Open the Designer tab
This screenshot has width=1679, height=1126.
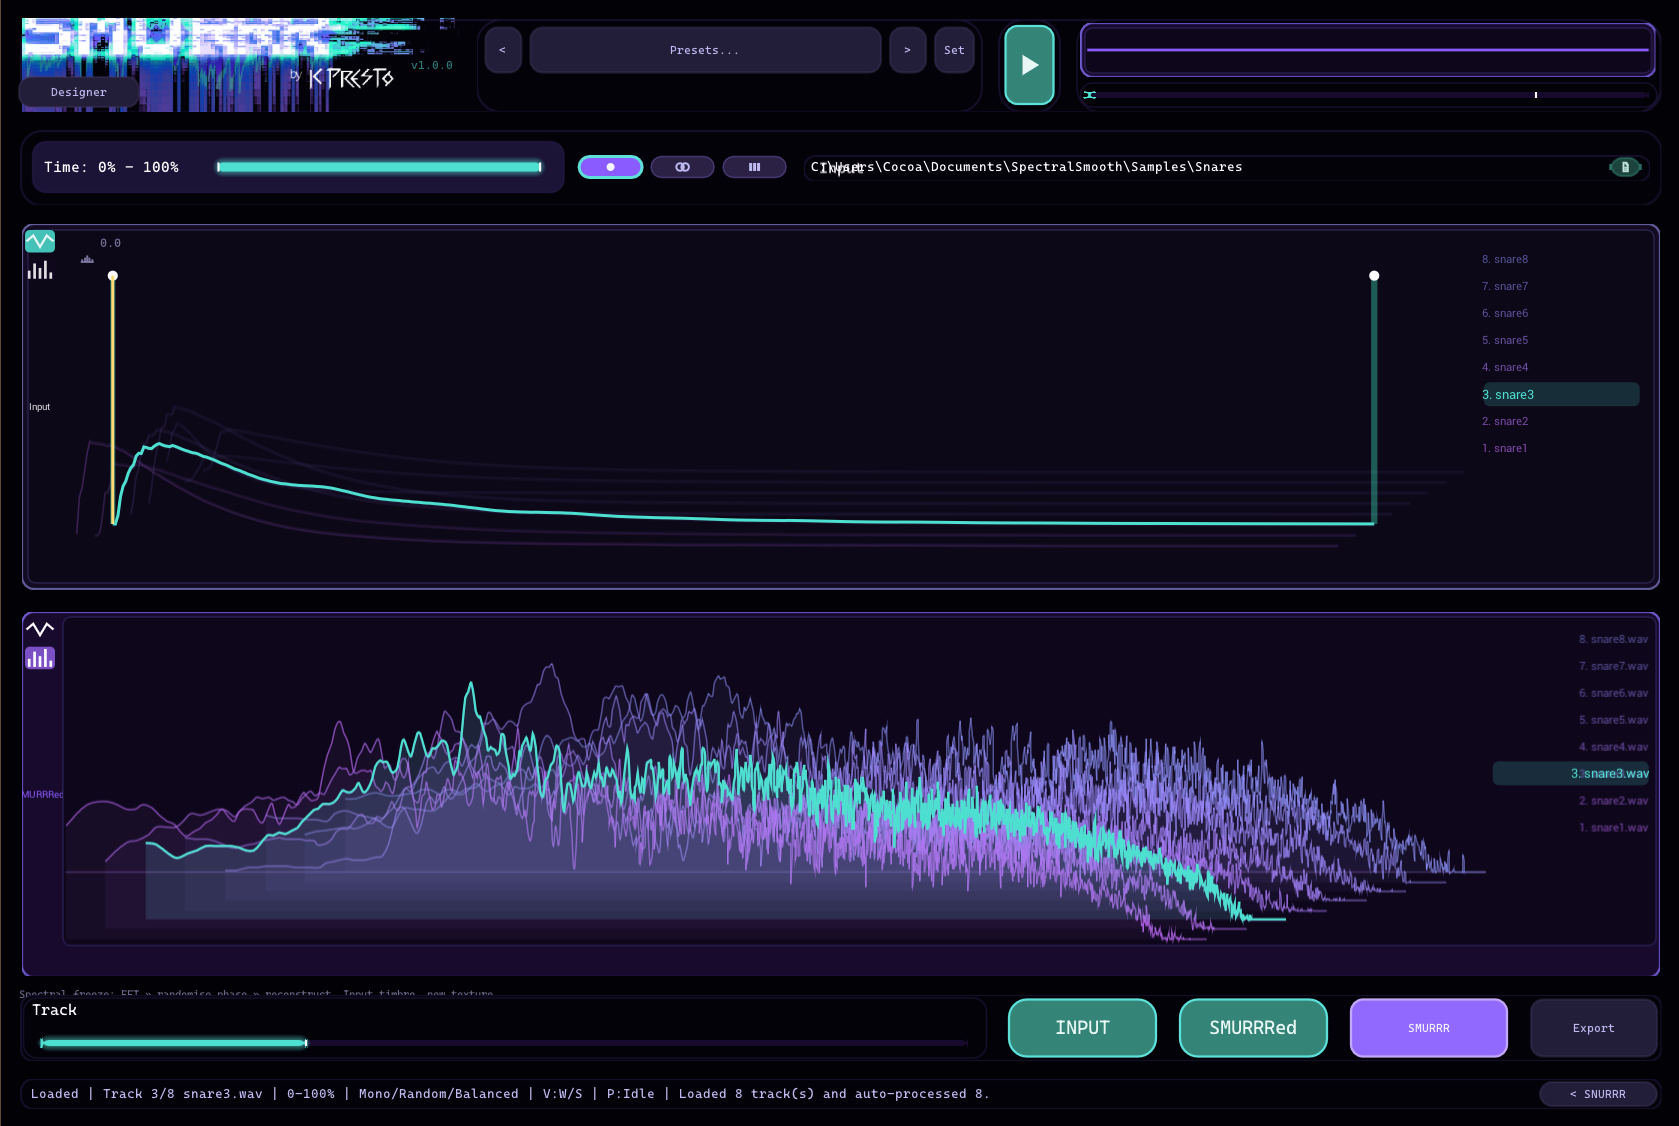[79, 92]
